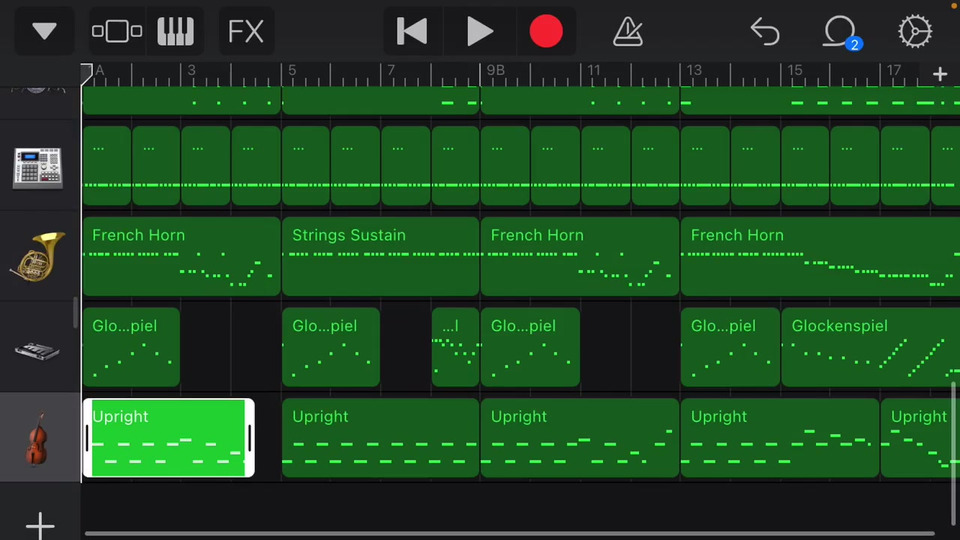Undo the last action

[x=765, y=31]
